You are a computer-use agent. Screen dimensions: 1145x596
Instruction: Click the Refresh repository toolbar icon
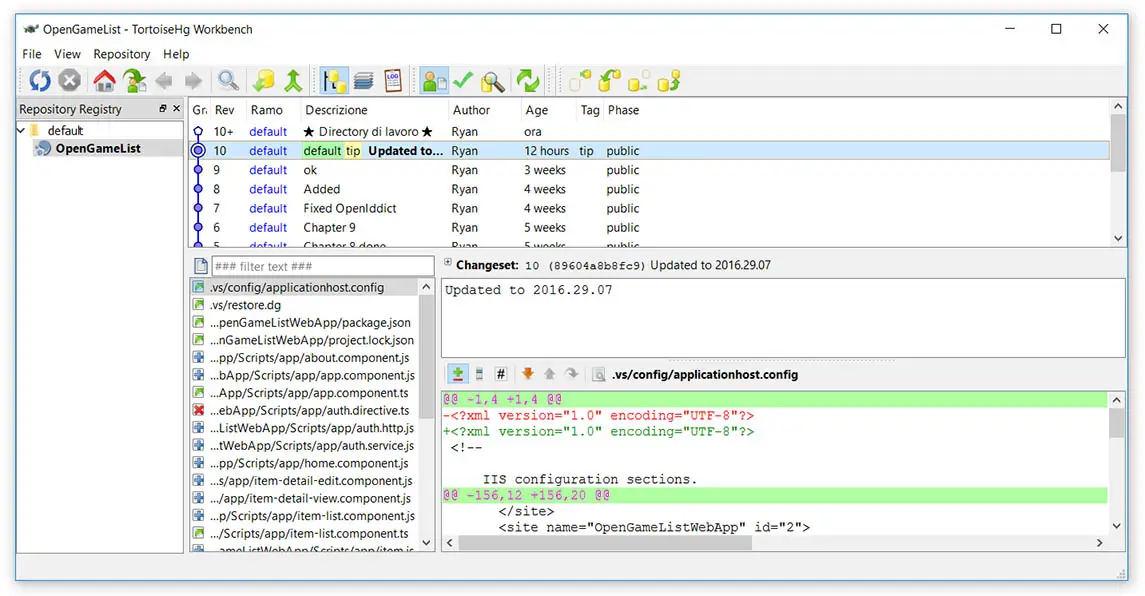(x=40, y=81)
